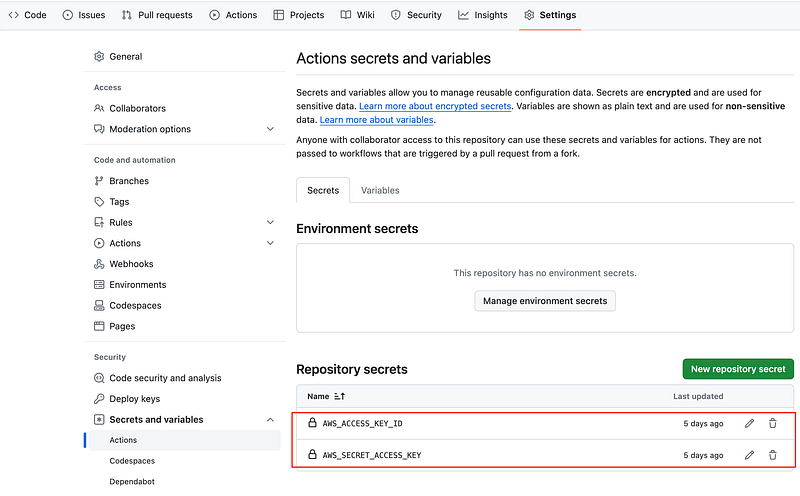The width and height of the screenshot is (800, 496).
Task: Click the sidebar Actions play icon
Action: tap(99, 243)
